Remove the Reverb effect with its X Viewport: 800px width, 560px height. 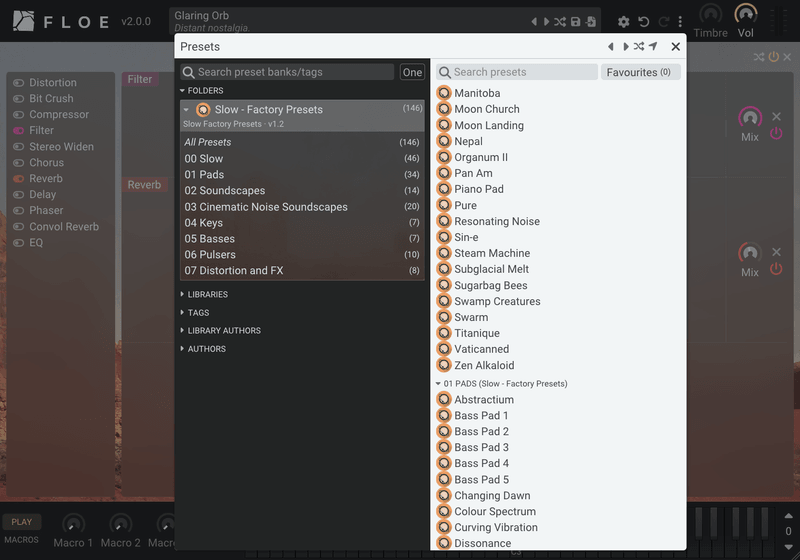[777, 252]
